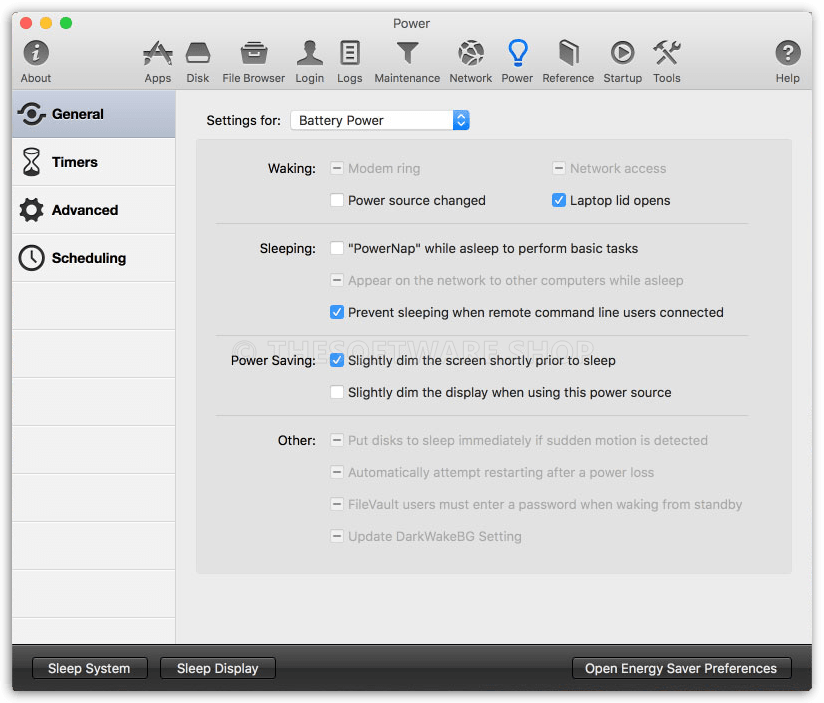Open the Apps section in the toolbar
Image resolution: width=824 pixels, height=703 pixels.
(x=157, y=60)
